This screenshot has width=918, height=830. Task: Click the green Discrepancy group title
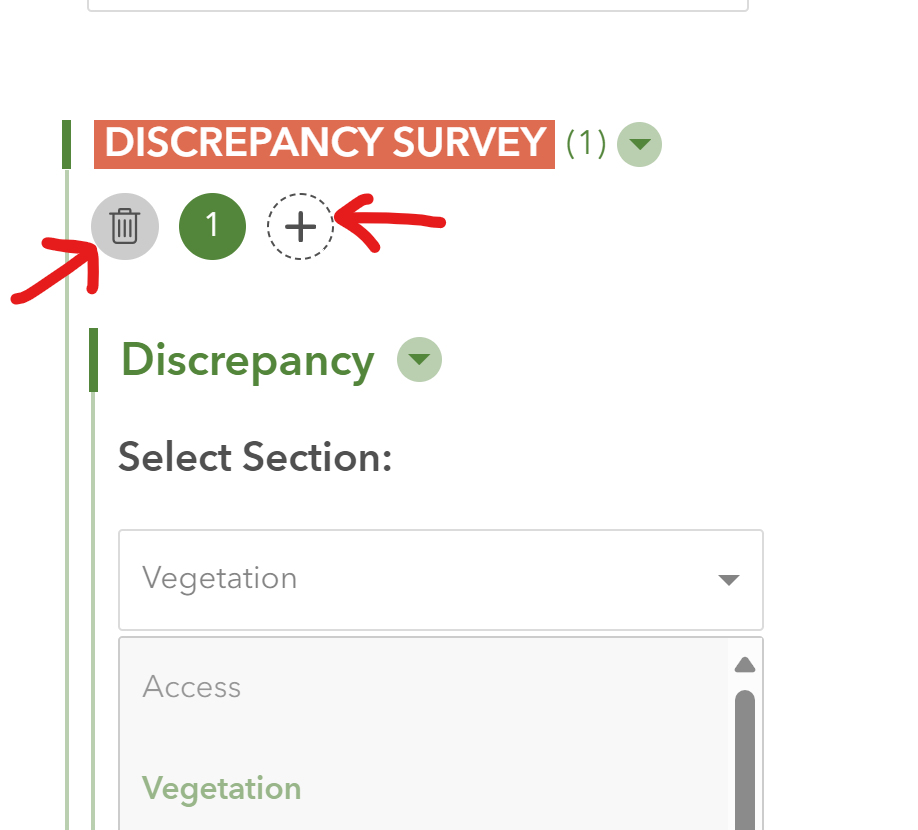[247, 360]
